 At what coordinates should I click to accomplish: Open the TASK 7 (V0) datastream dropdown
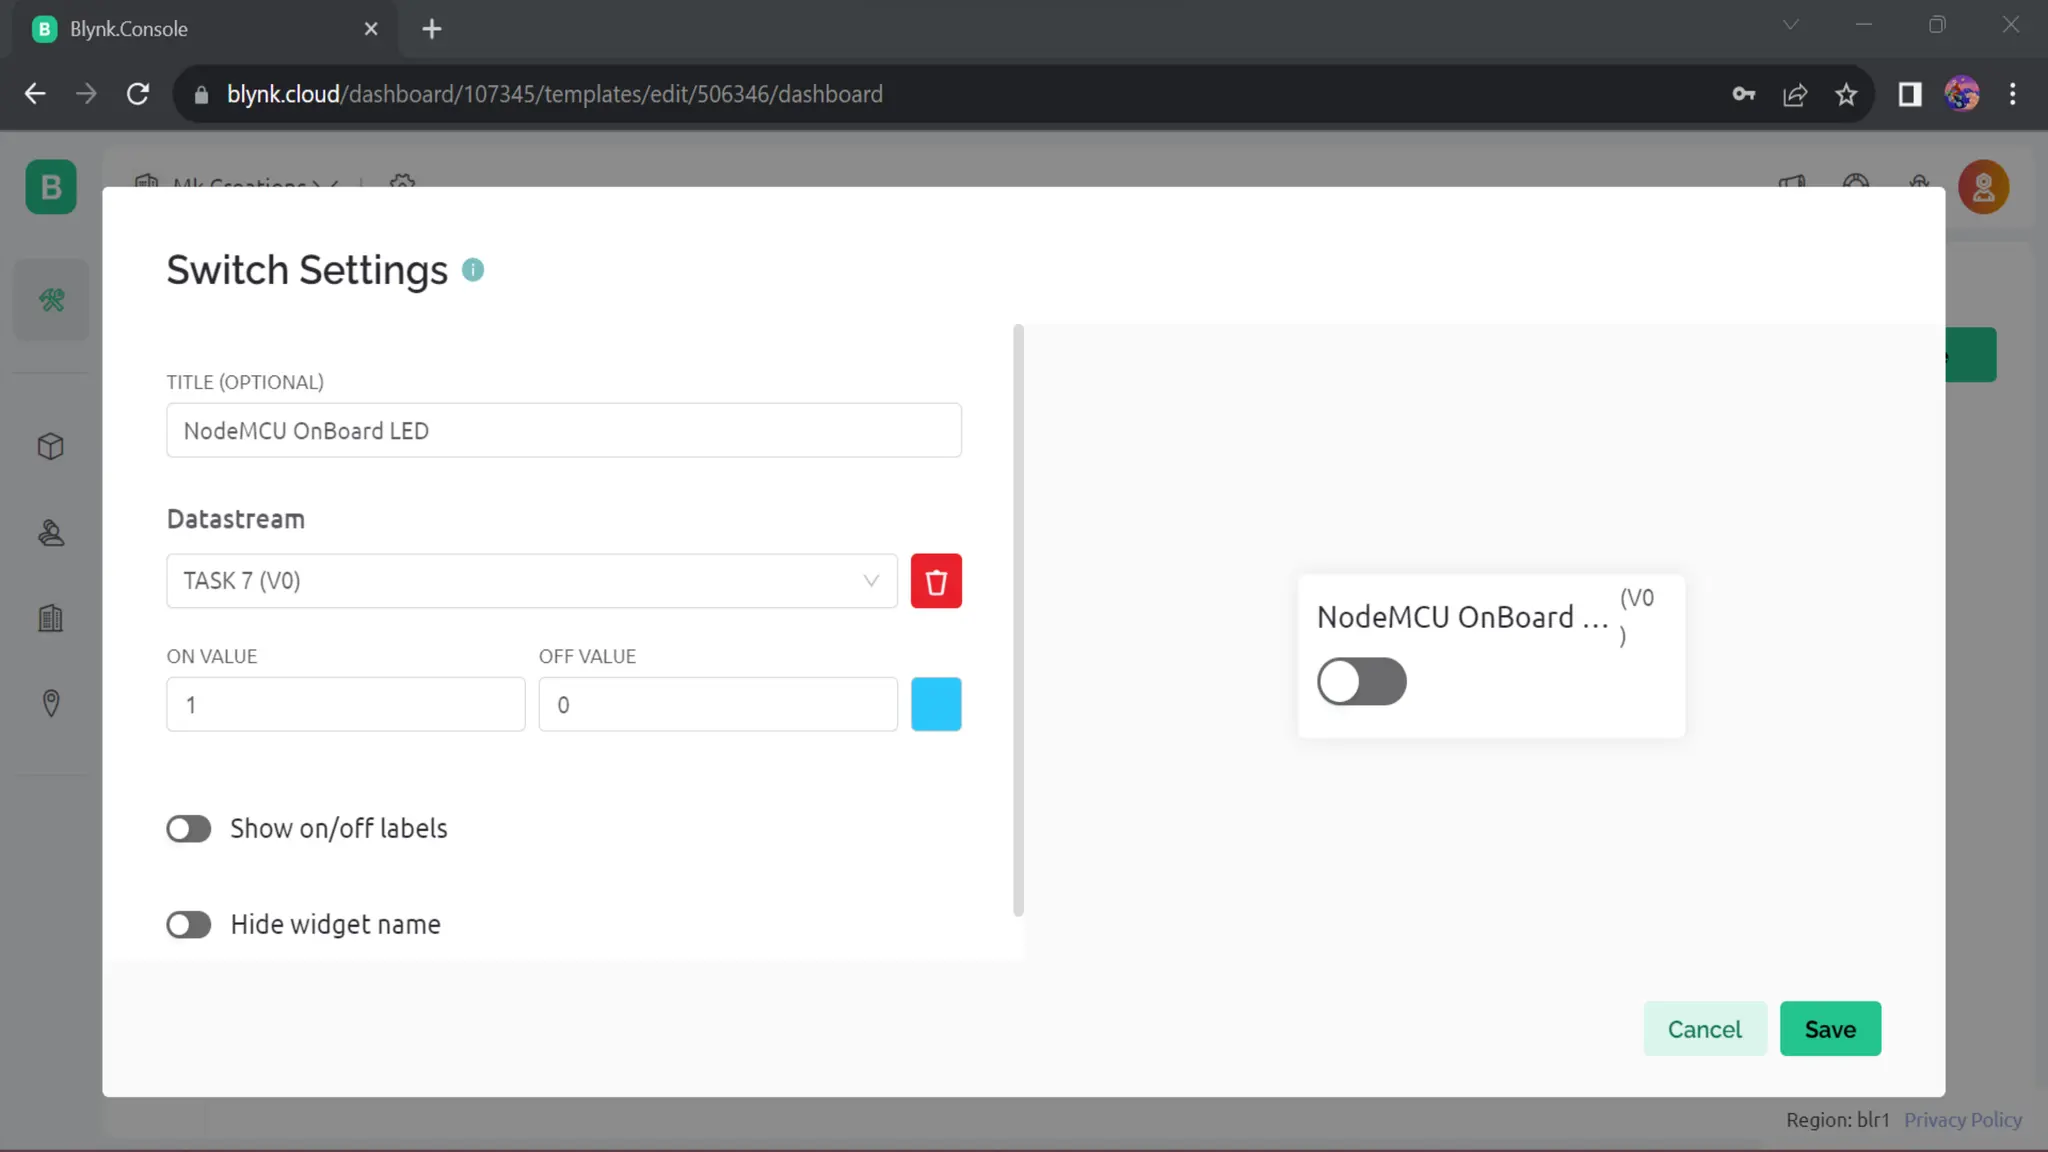click(x=531, y=581)
